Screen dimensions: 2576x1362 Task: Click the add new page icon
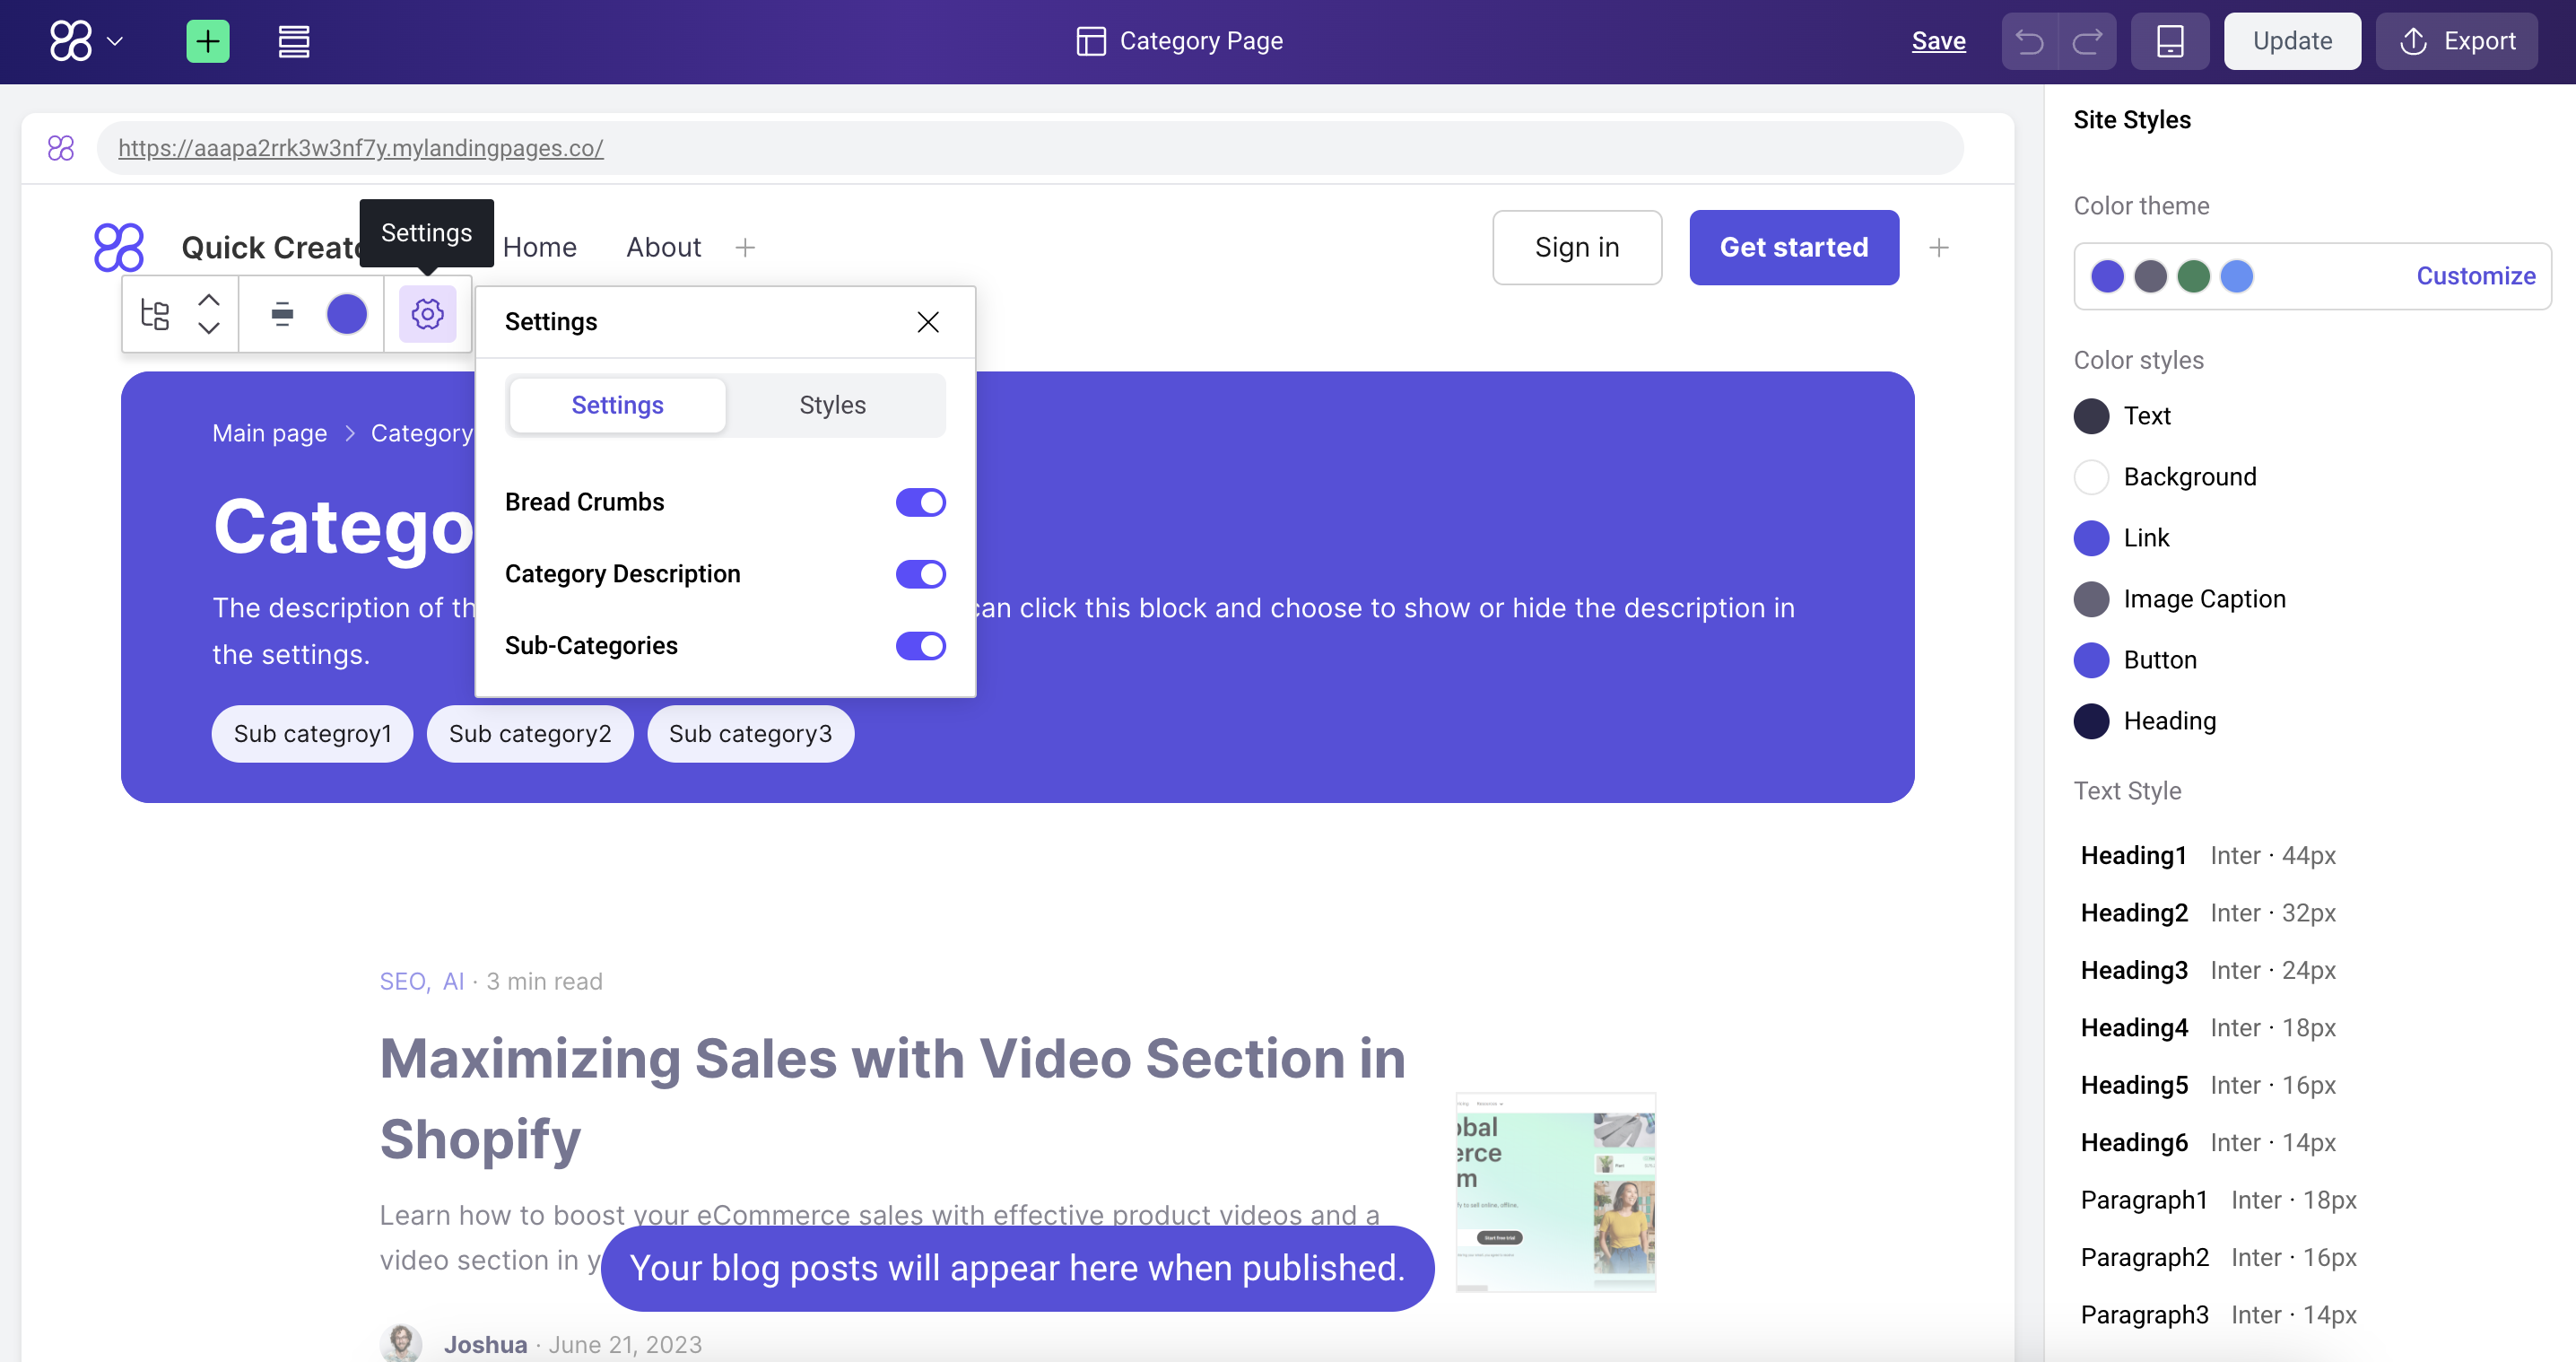click(208, 41)
